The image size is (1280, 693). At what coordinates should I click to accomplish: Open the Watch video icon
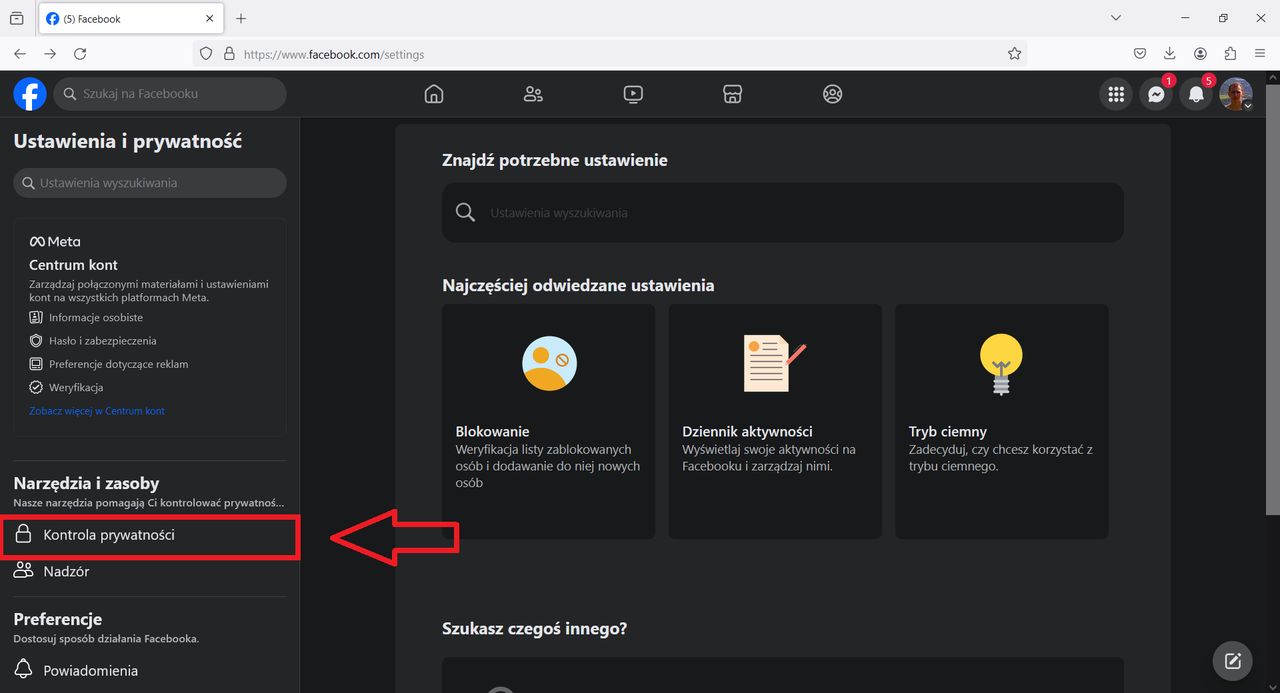[x=633, y=94]
